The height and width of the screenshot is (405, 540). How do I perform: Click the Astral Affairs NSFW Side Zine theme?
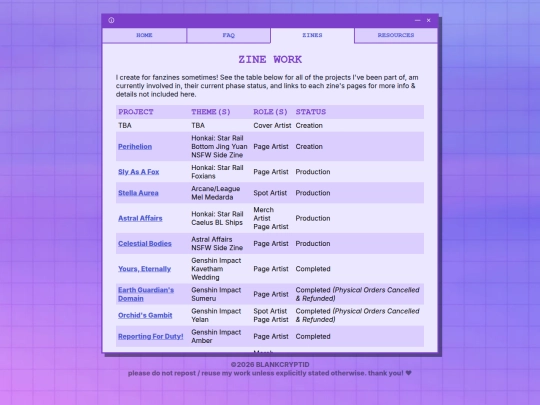tap(217, 243)
